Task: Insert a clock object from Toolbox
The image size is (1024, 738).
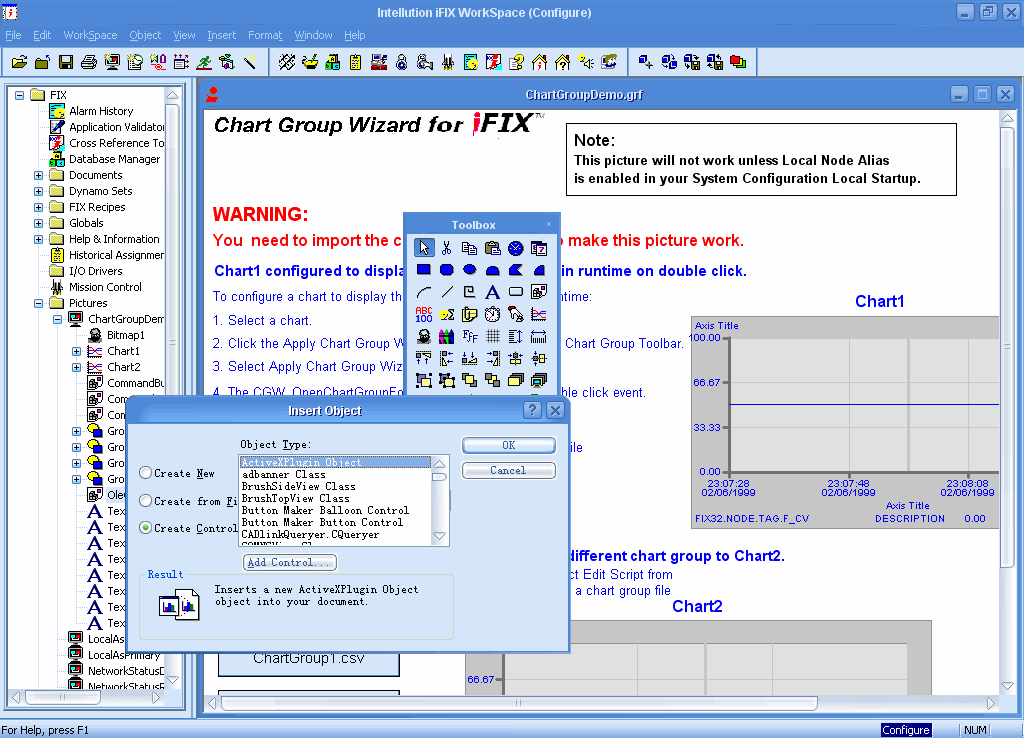Action: 515,248
